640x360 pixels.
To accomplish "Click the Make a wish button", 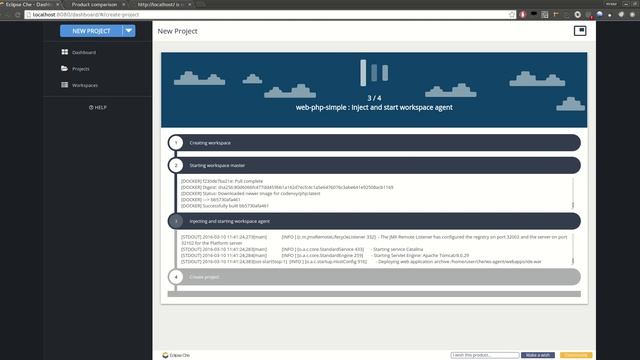I will pyautogui.click(x=538, y=355).
